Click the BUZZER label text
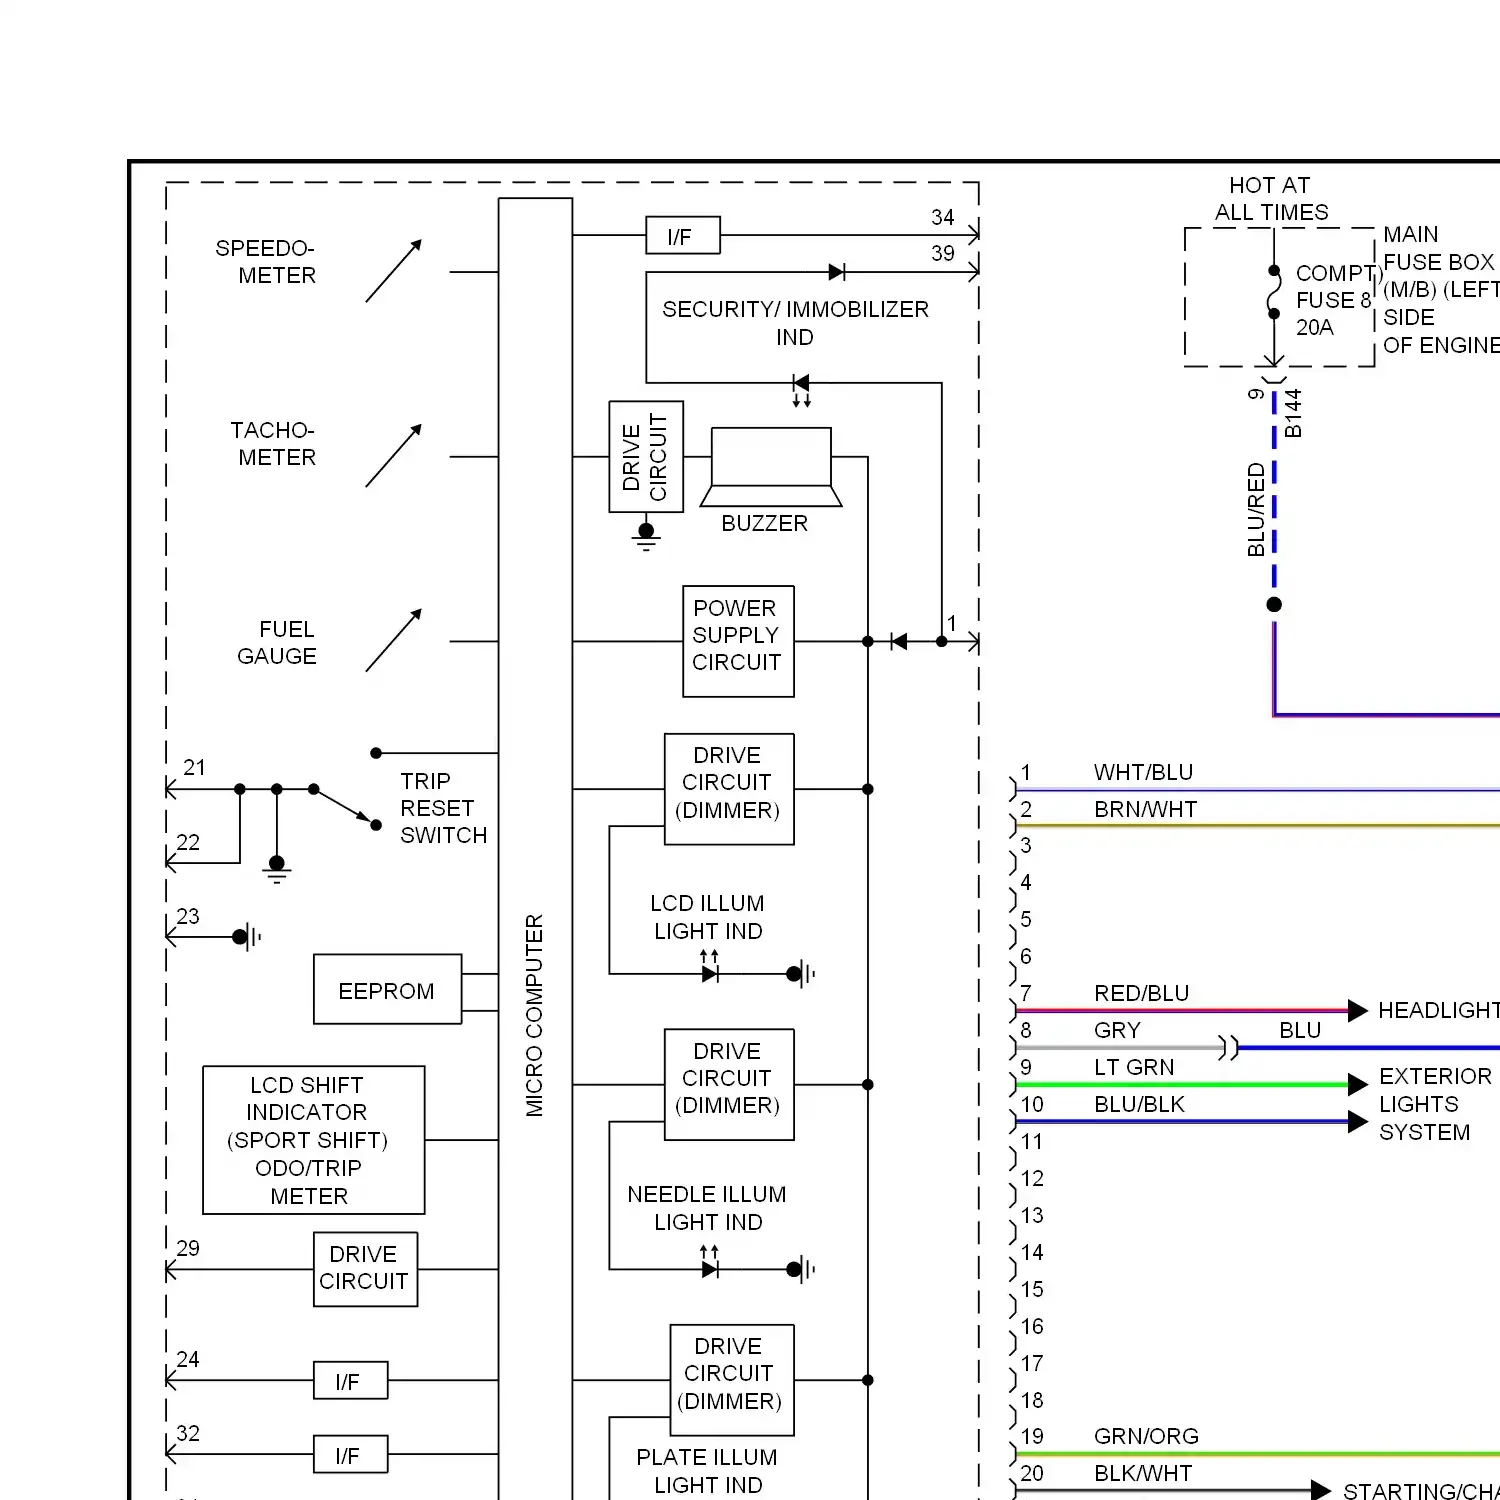1500x1500 pixels. pos(765,523)
